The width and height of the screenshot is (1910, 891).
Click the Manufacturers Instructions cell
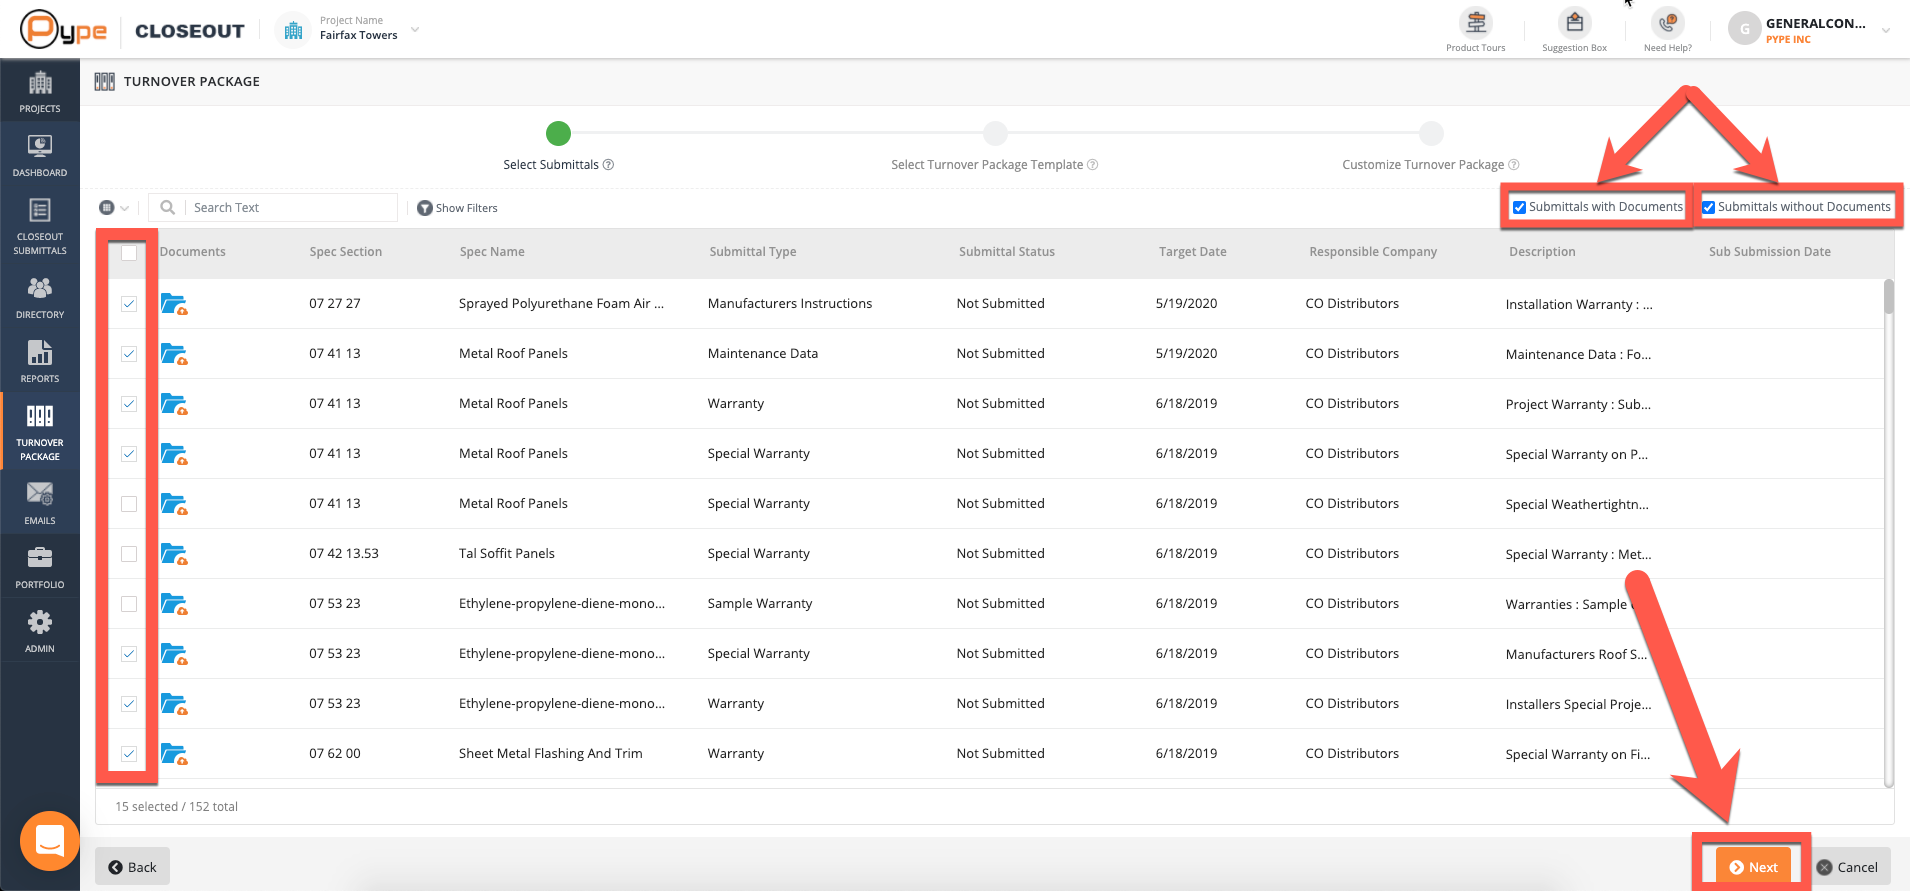click(790, 304)
